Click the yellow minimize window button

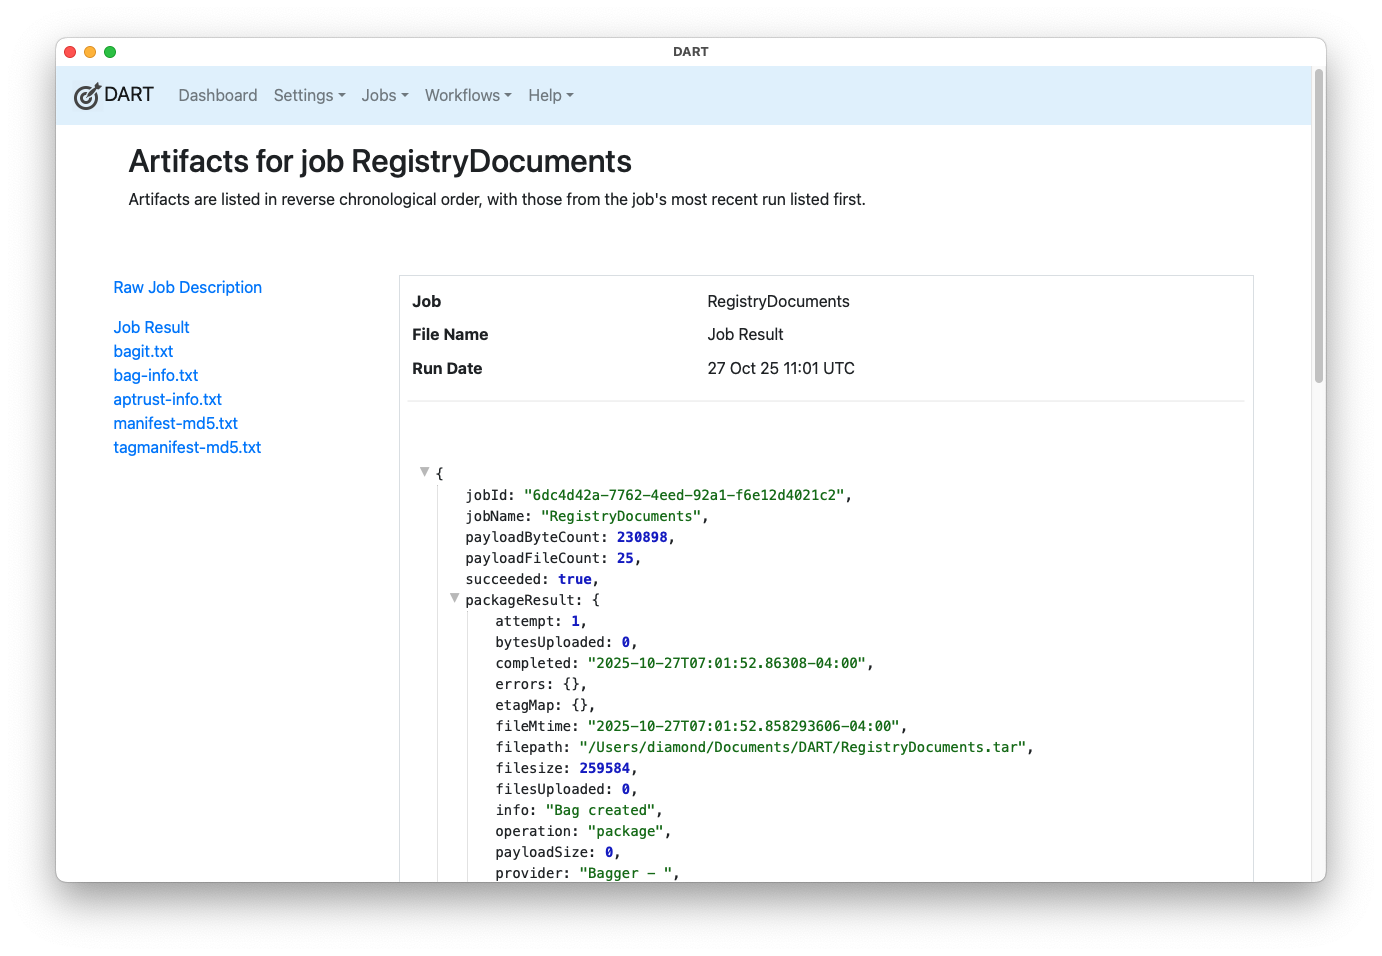tap(90, 52)
